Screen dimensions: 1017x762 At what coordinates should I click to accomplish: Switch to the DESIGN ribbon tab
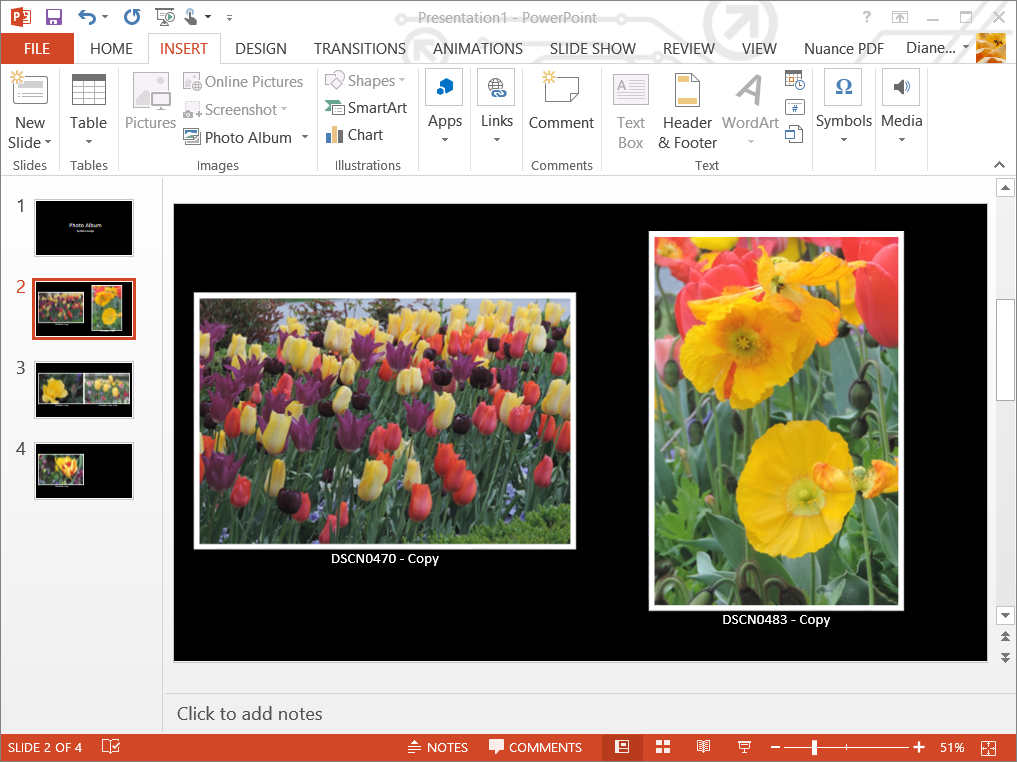pyautogui.click(x=260, y=48)
